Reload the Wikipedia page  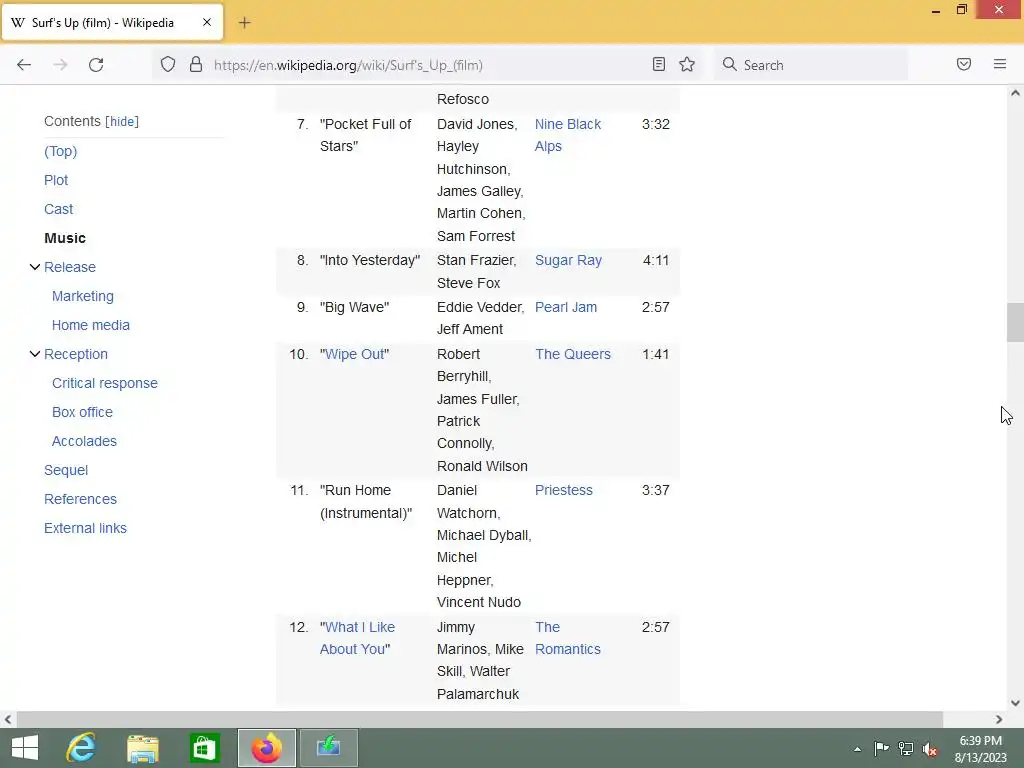click(96, 65)
